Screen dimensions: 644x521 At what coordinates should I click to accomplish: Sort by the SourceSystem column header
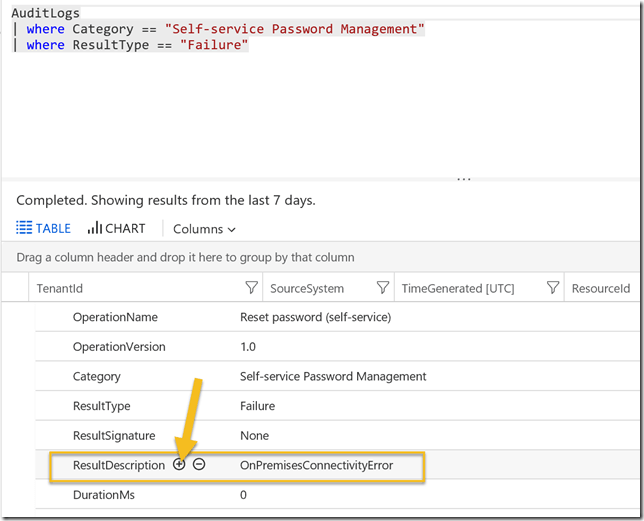307,288
